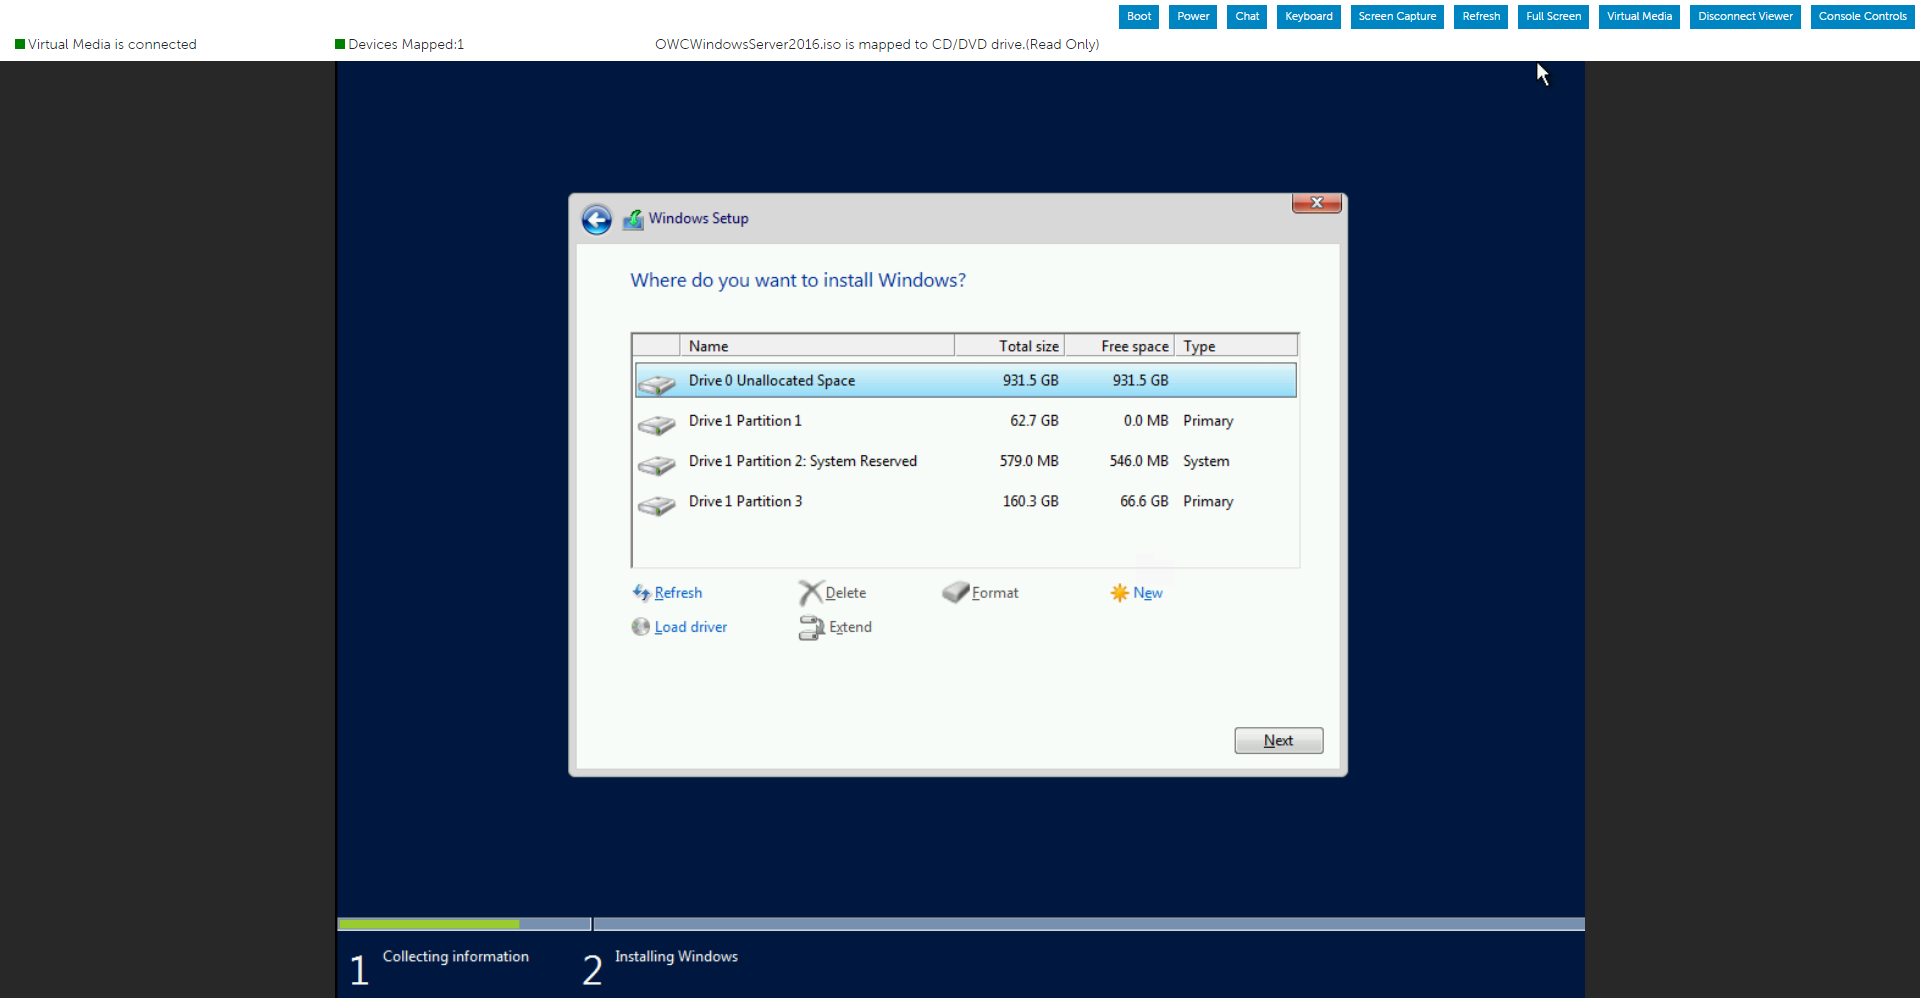Click the Devices Mapped:1 status
The width and height of the screenshot is (1920, 998).
pyautogui.click(x=406, y=44)
